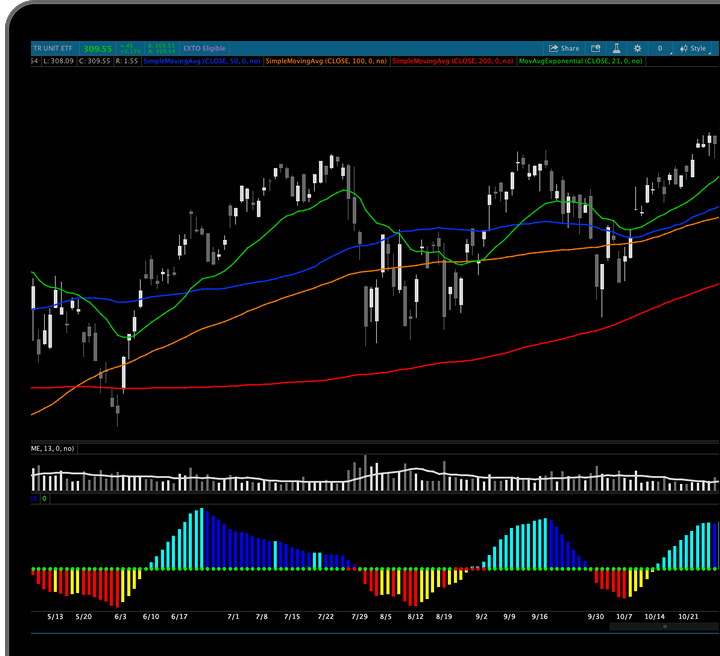The width and height of the screenshot is (720, 656).
Task: Click the 9/16 date marker on axis
Action: (x=540, y=617)
